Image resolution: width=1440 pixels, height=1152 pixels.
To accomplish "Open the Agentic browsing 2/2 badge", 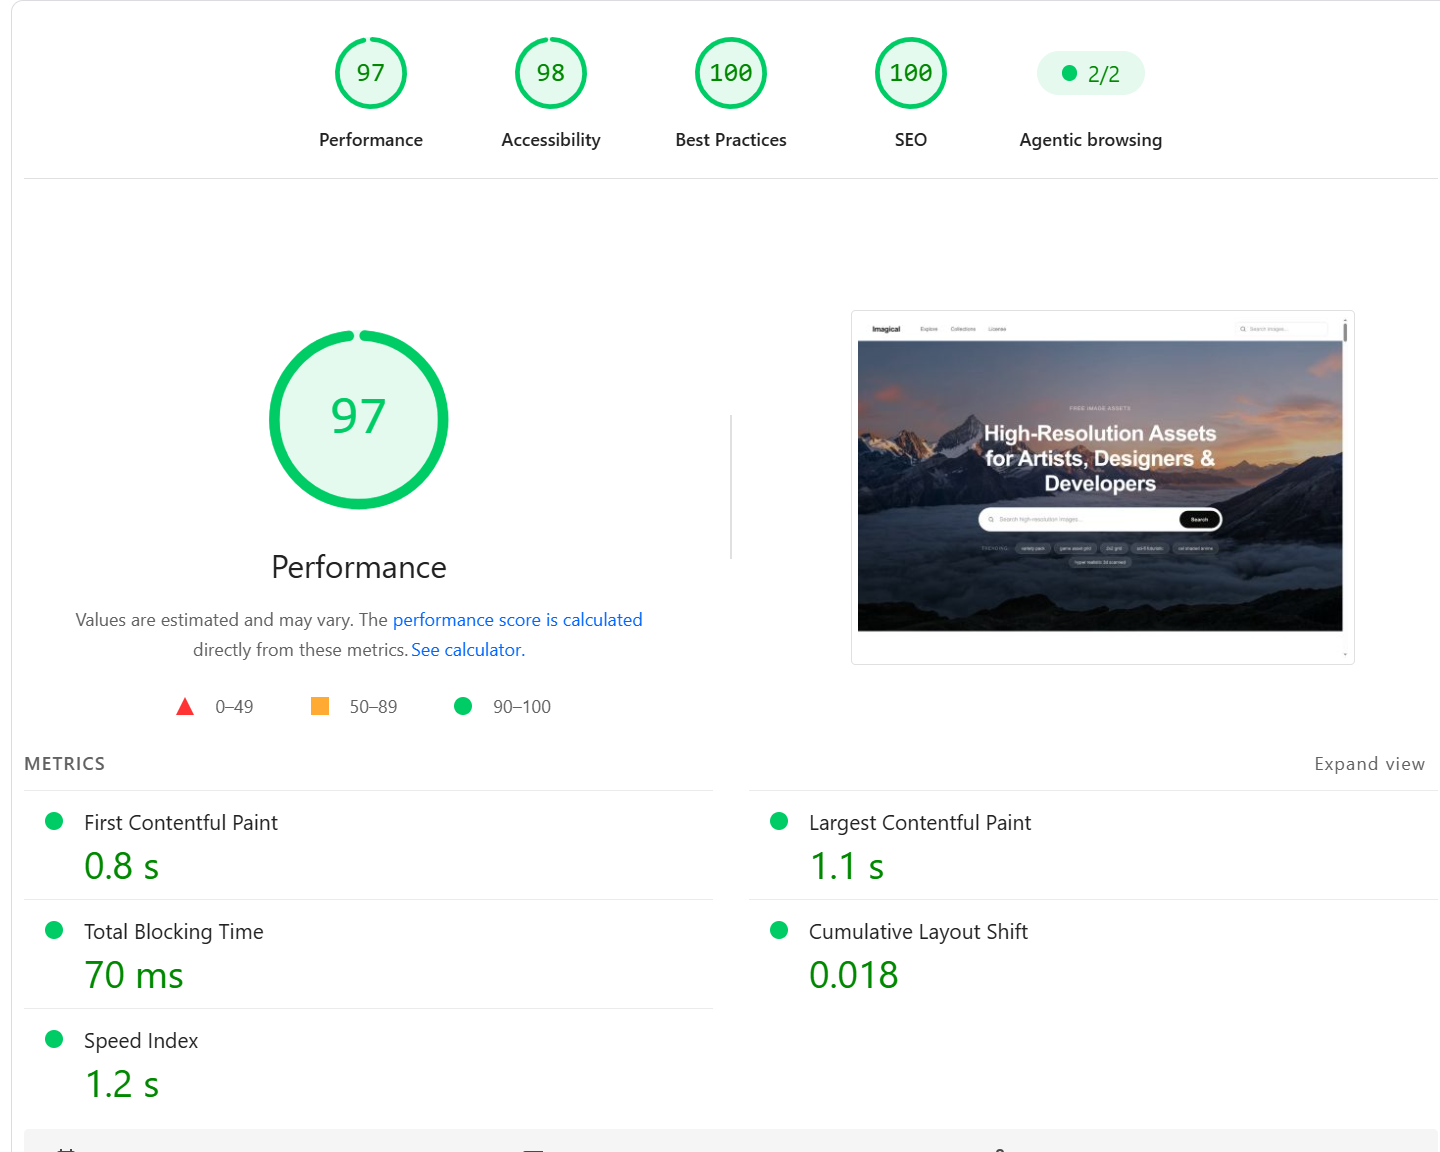I will (x=1091, y=73).
